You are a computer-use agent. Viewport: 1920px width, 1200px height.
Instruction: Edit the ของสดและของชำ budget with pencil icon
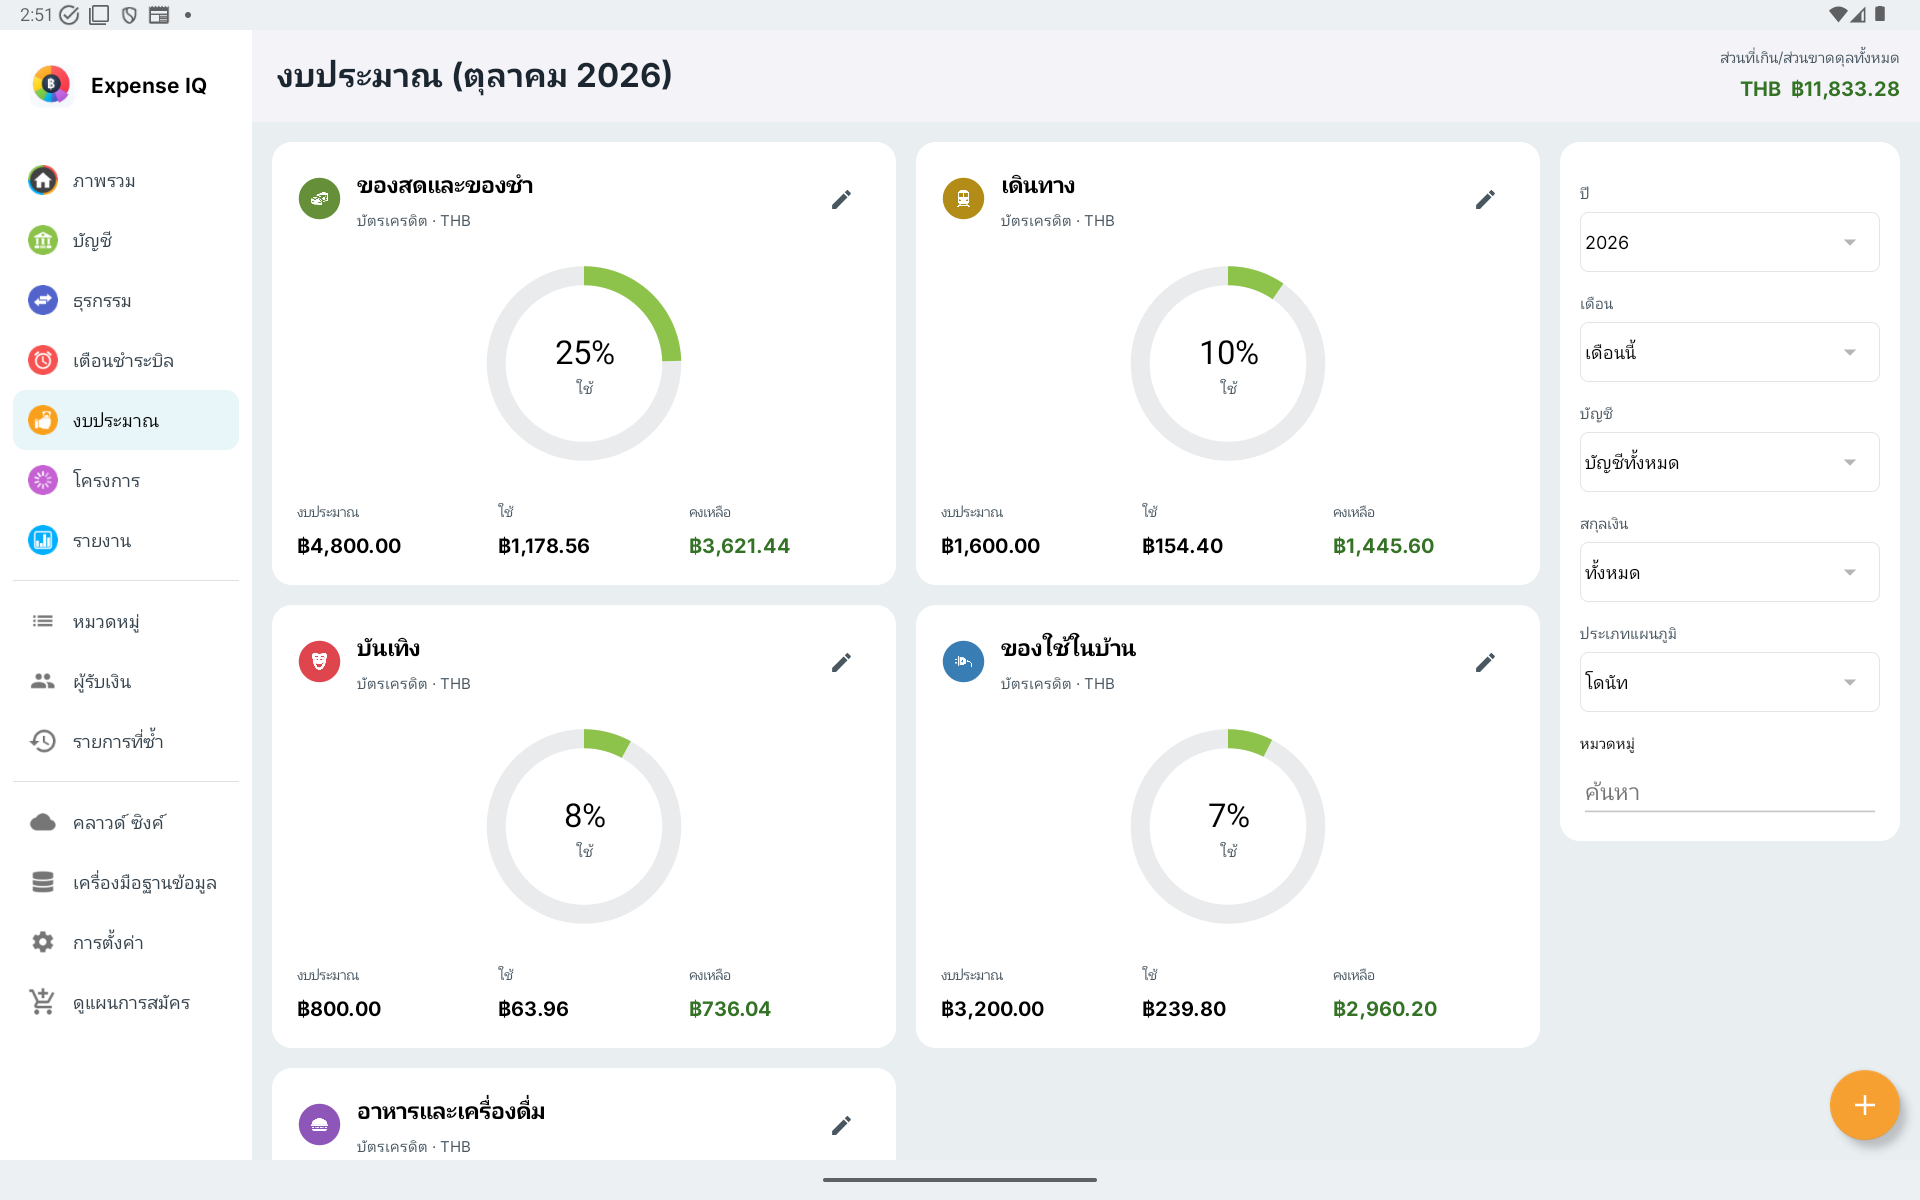click(x=841, y=200)
